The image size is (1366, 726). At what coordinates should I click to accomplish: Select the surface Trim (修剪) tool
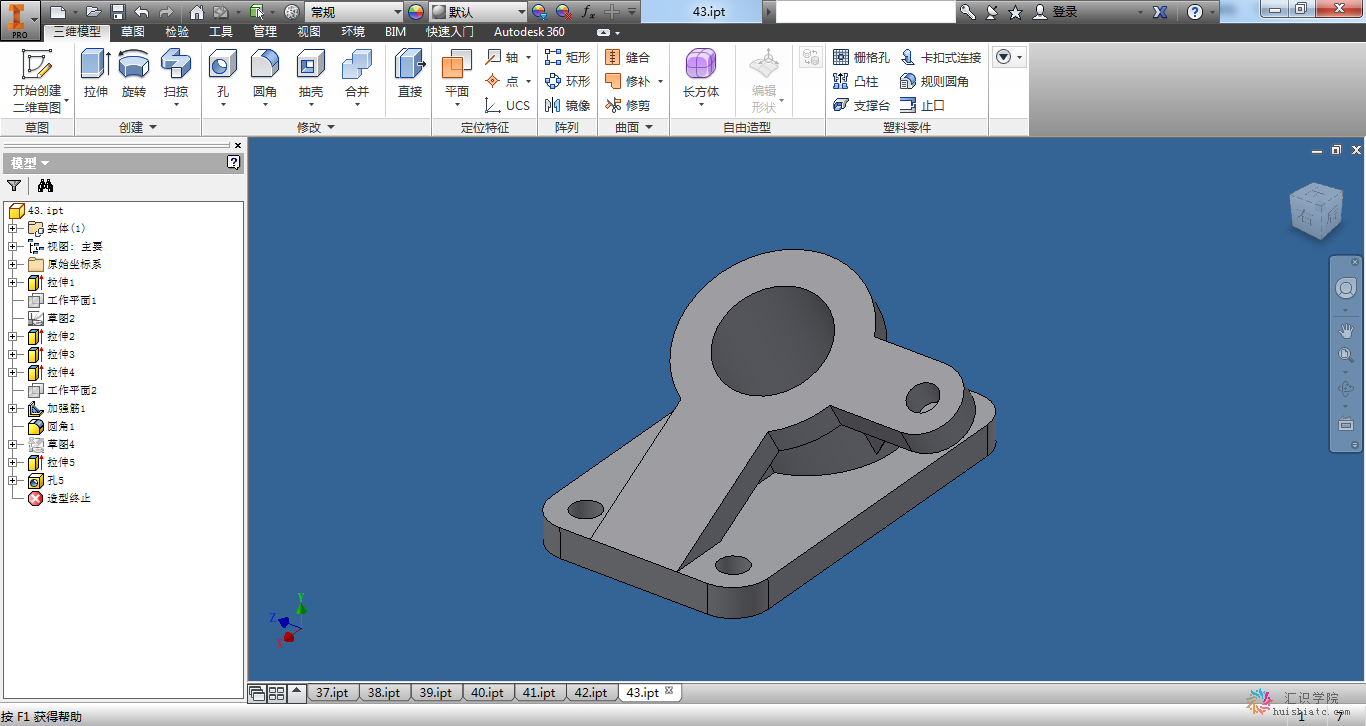coord(628,105)
